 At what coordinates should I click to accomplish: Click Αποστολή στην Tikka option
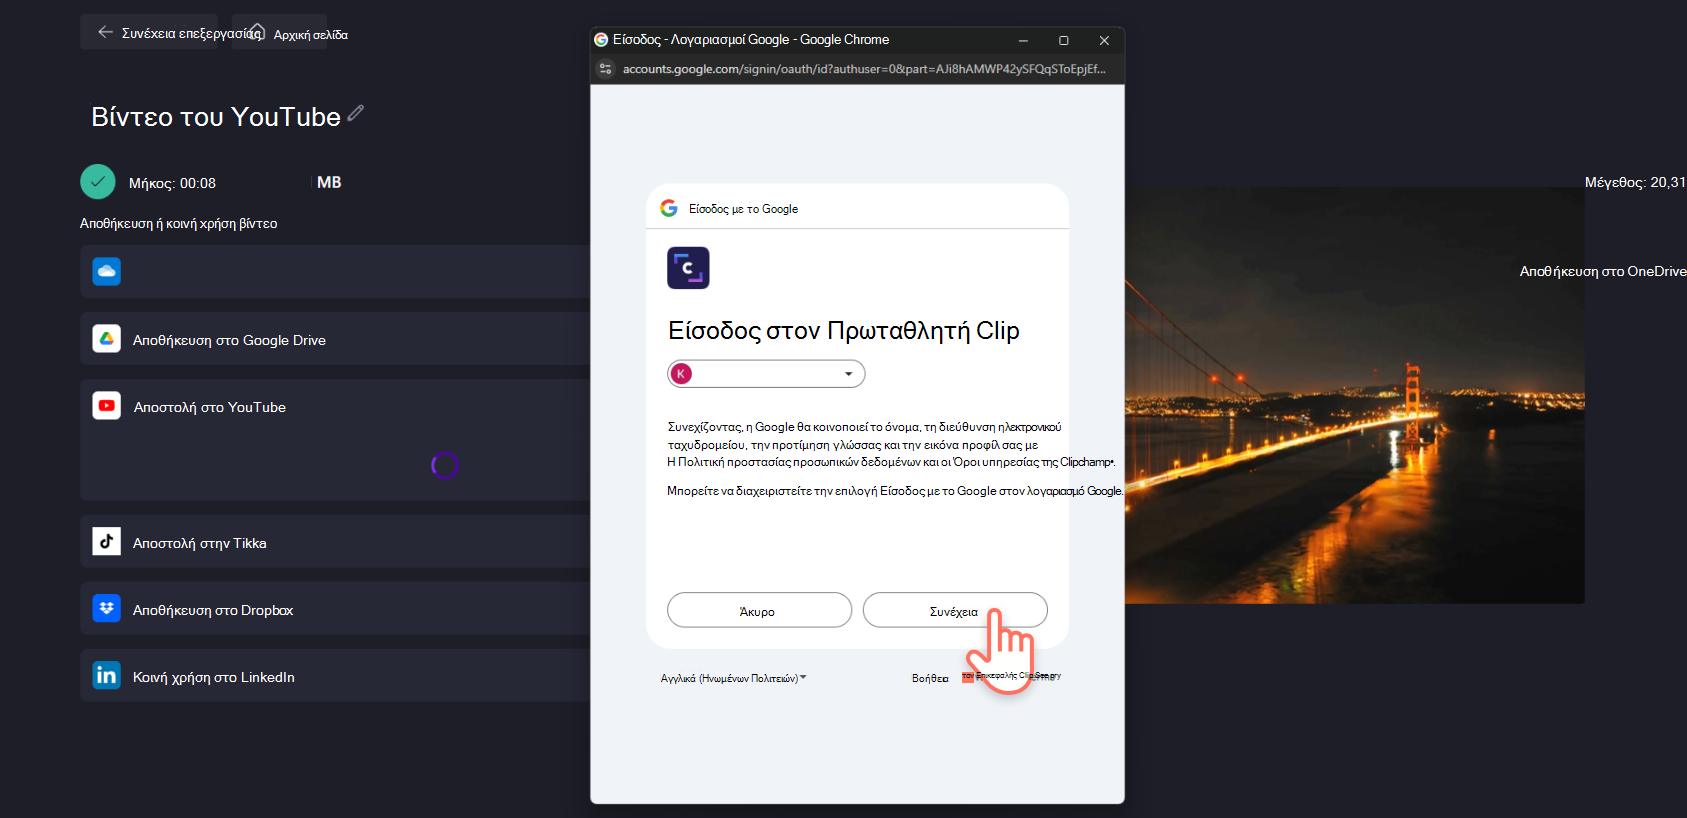click(x=335, y=542)
